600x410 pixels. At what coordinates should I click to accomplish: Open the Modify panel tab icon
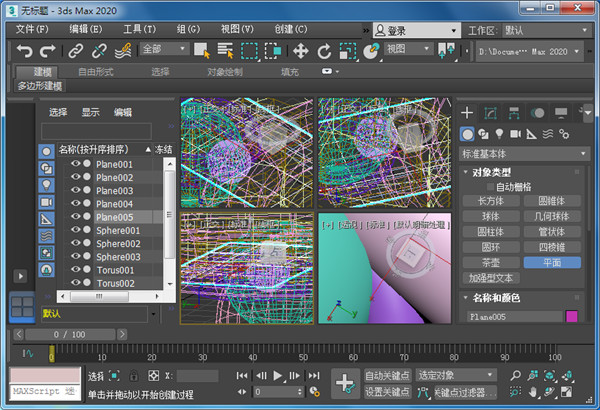(490, 113)
